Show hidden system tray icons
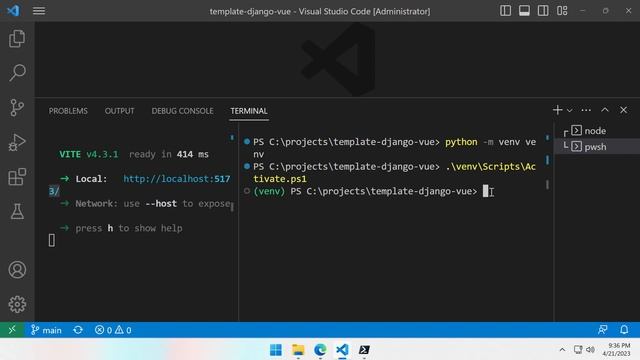640x360 pixels. pyautogui.click(x=562, y=350)
